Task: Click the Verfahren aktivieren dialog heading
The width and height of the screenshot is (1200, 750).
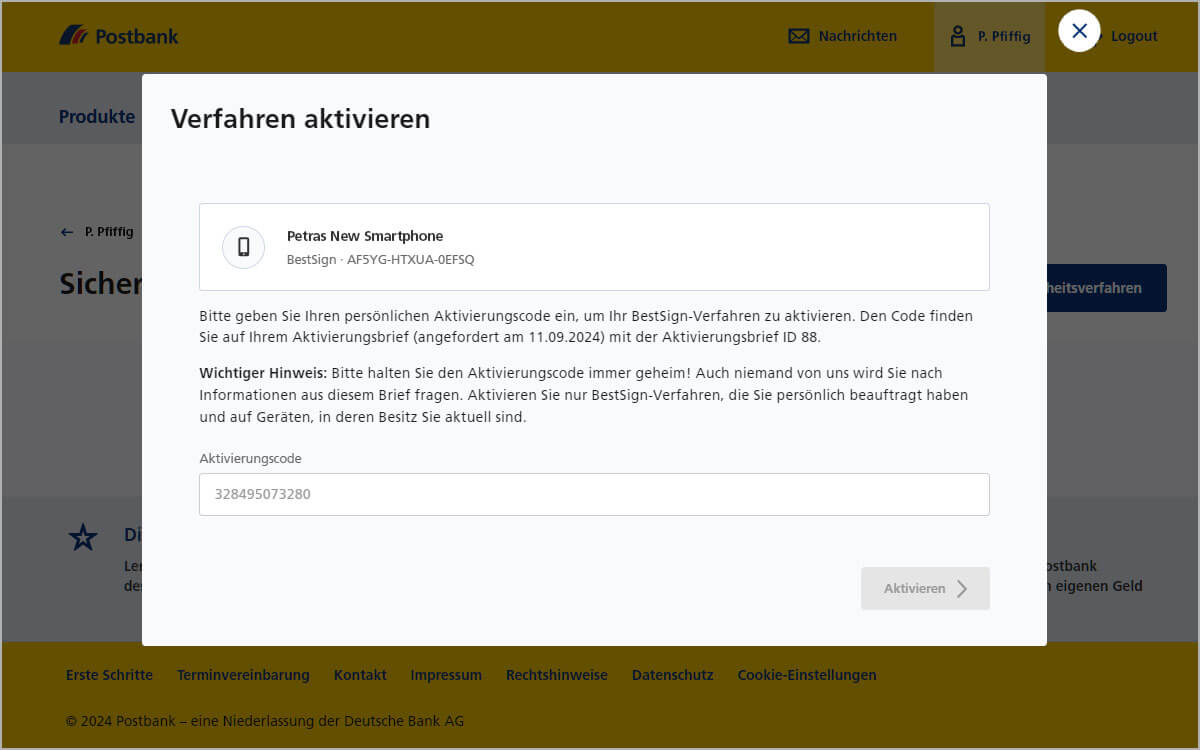Action: [x=300, y=119]
